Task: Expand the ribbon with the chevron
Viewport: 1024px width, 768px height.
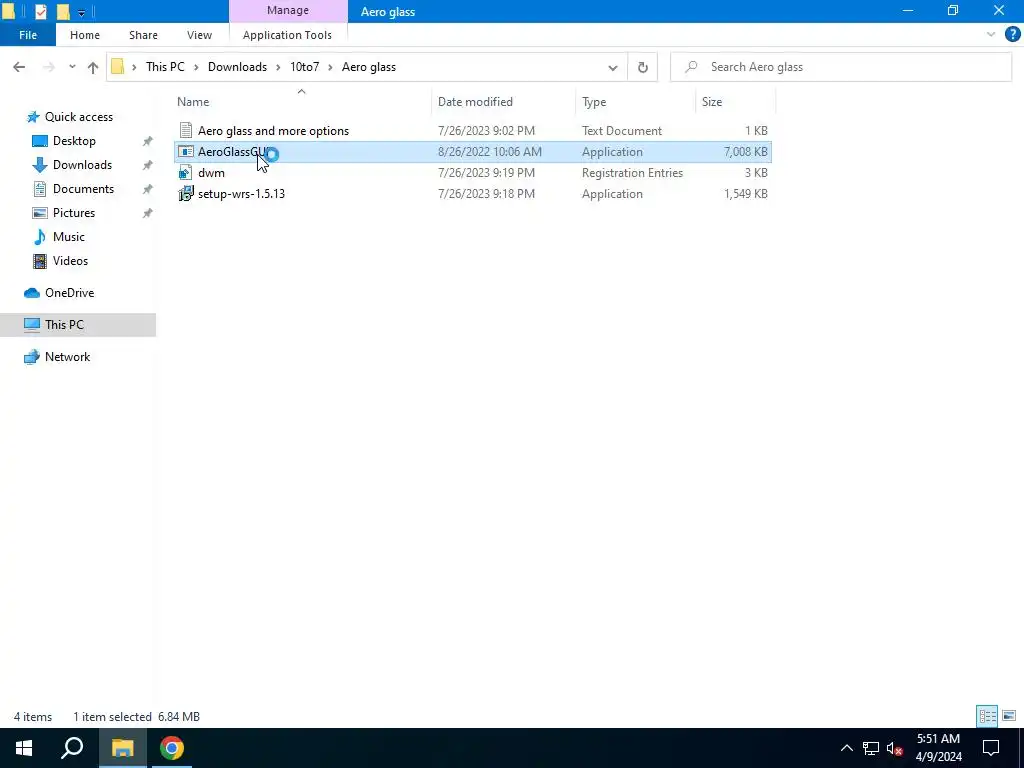Action: [991, 34]
